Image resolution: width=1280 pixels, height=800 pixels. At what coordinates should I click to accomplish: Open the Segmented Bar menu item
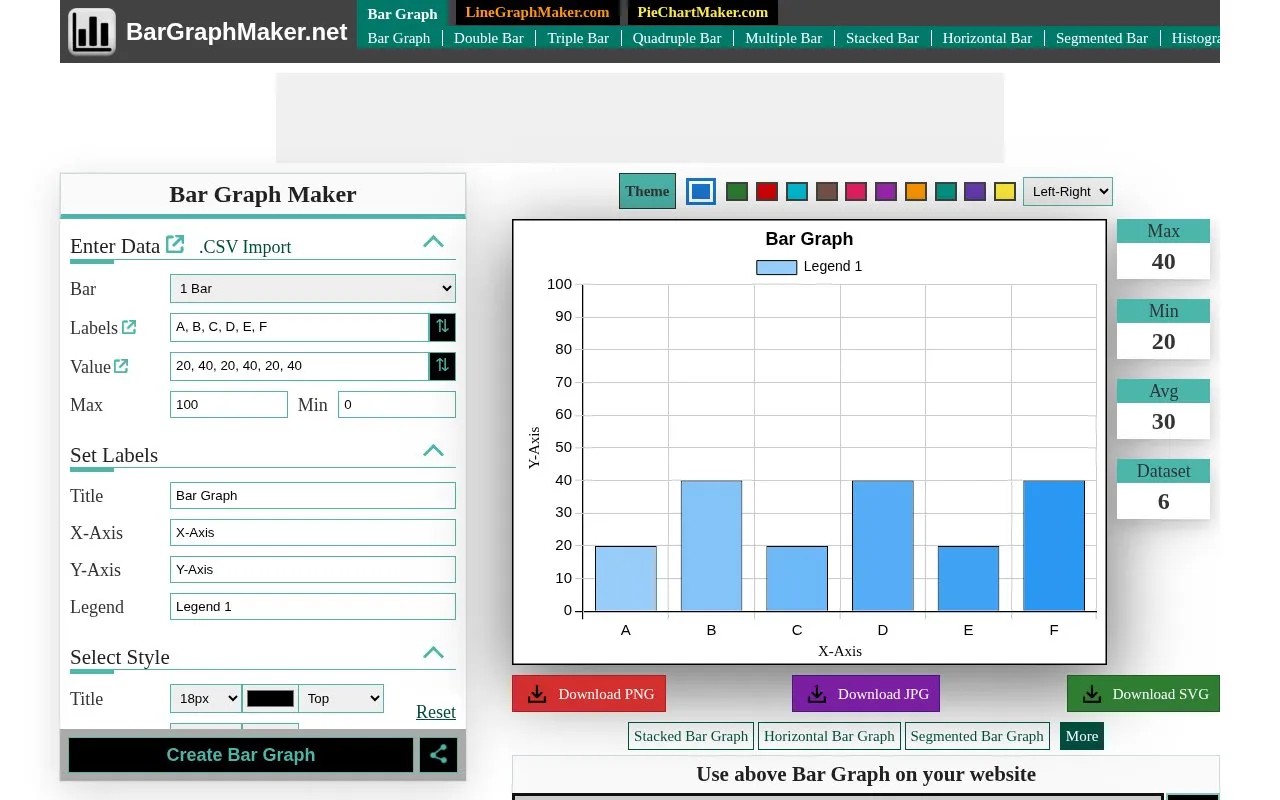[1102, 38]
